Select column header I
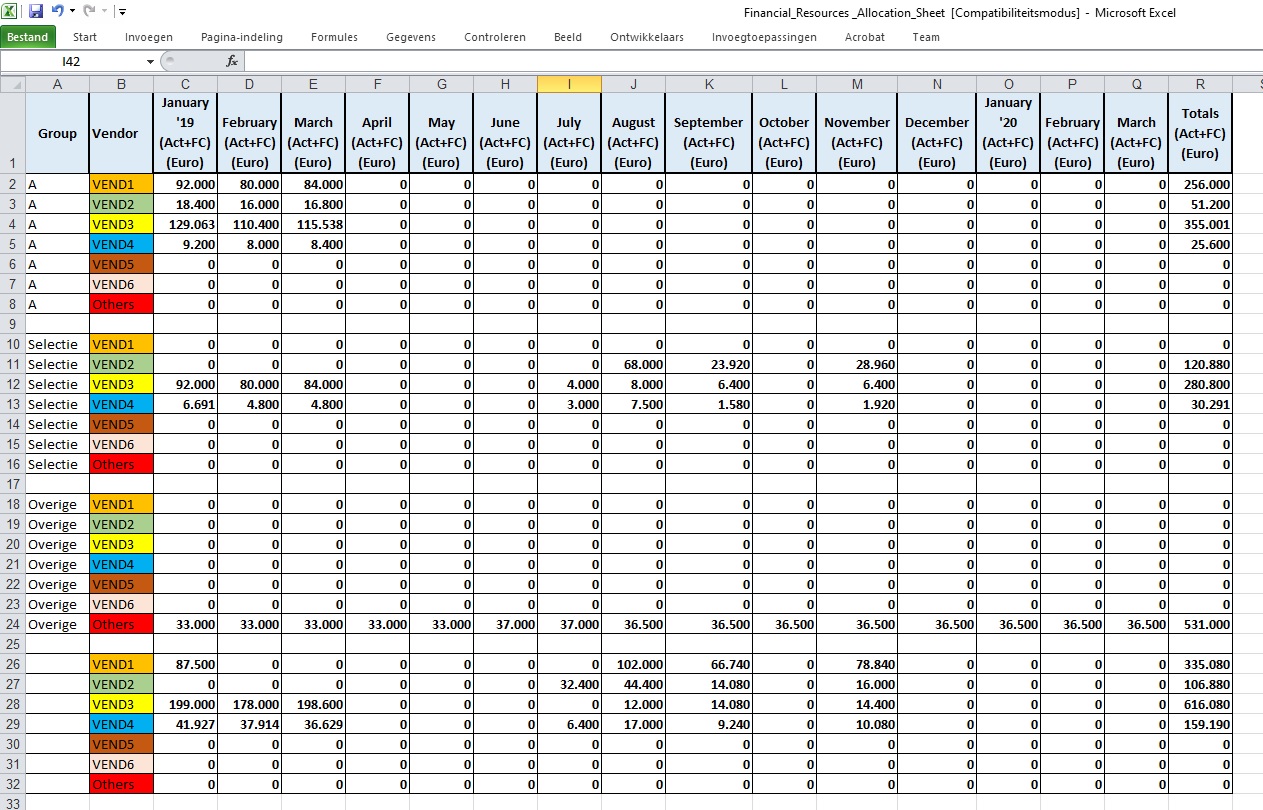This screenshot has height=810, width=1263. [x=569, y=84]
